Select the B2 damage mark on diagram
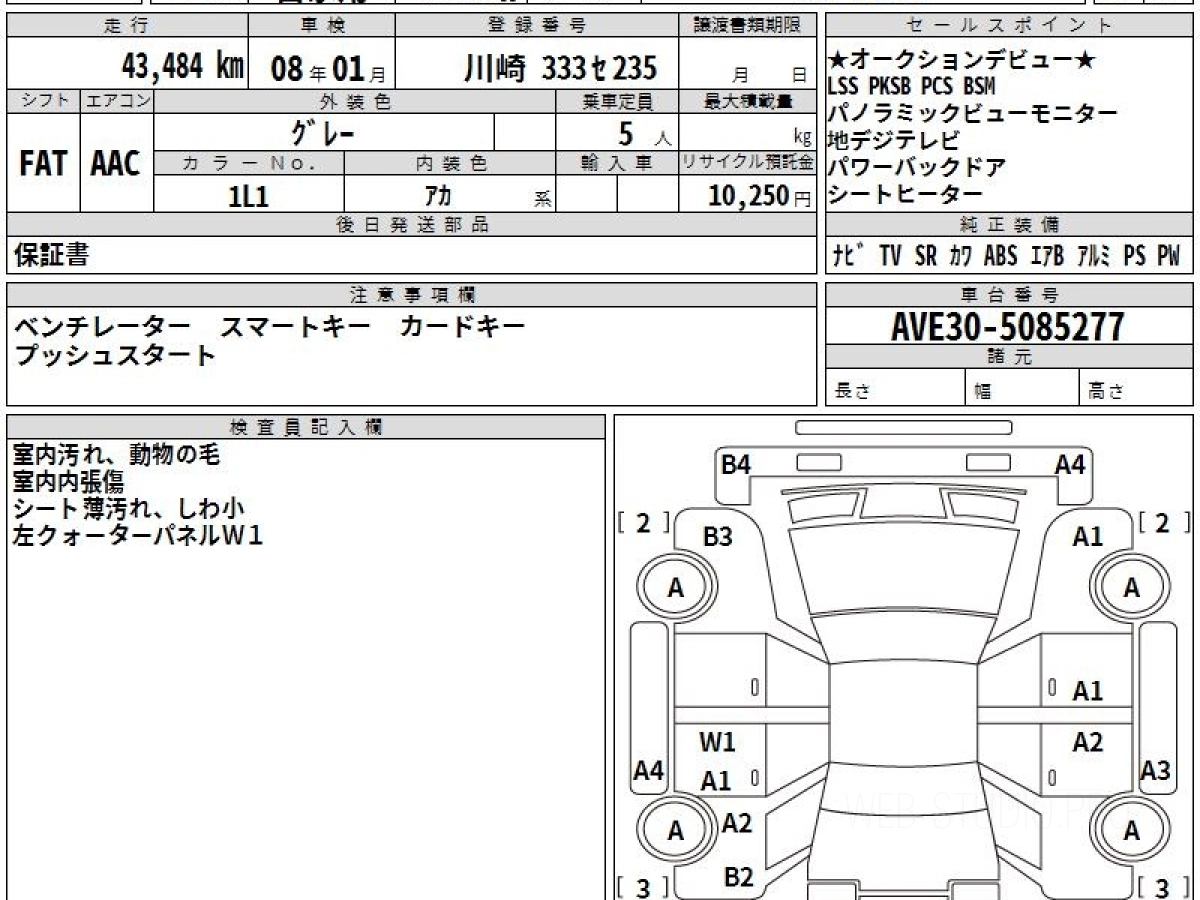 [738, 877]
